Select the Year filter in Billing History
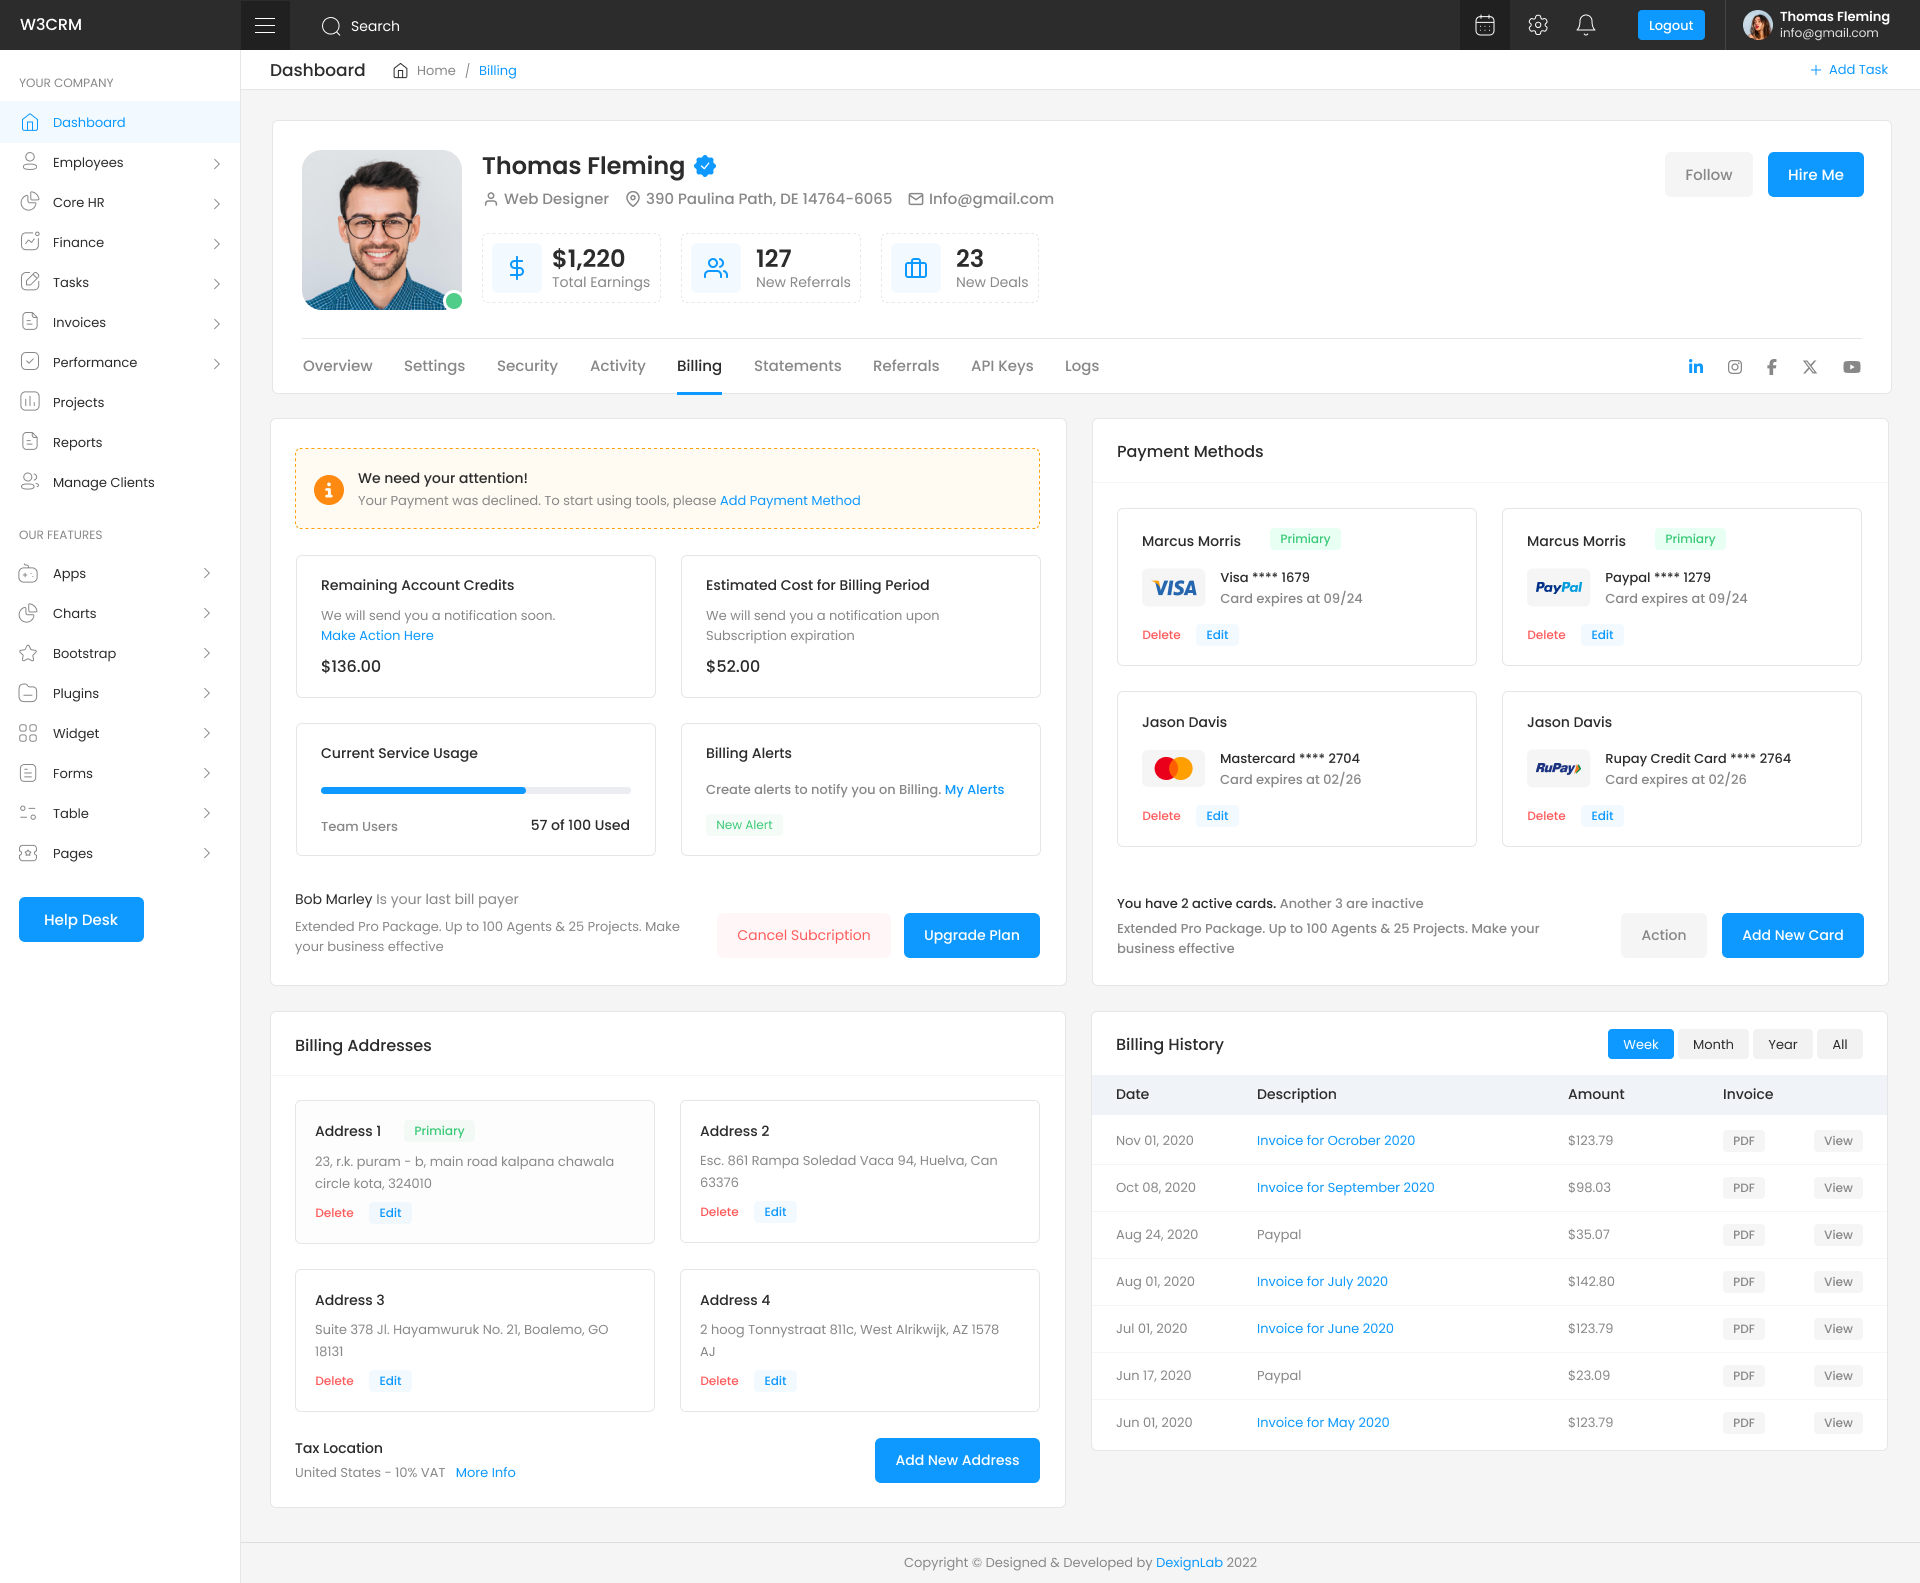This screenshot has height=1583, width=1920. (x=1782, y=1044)
